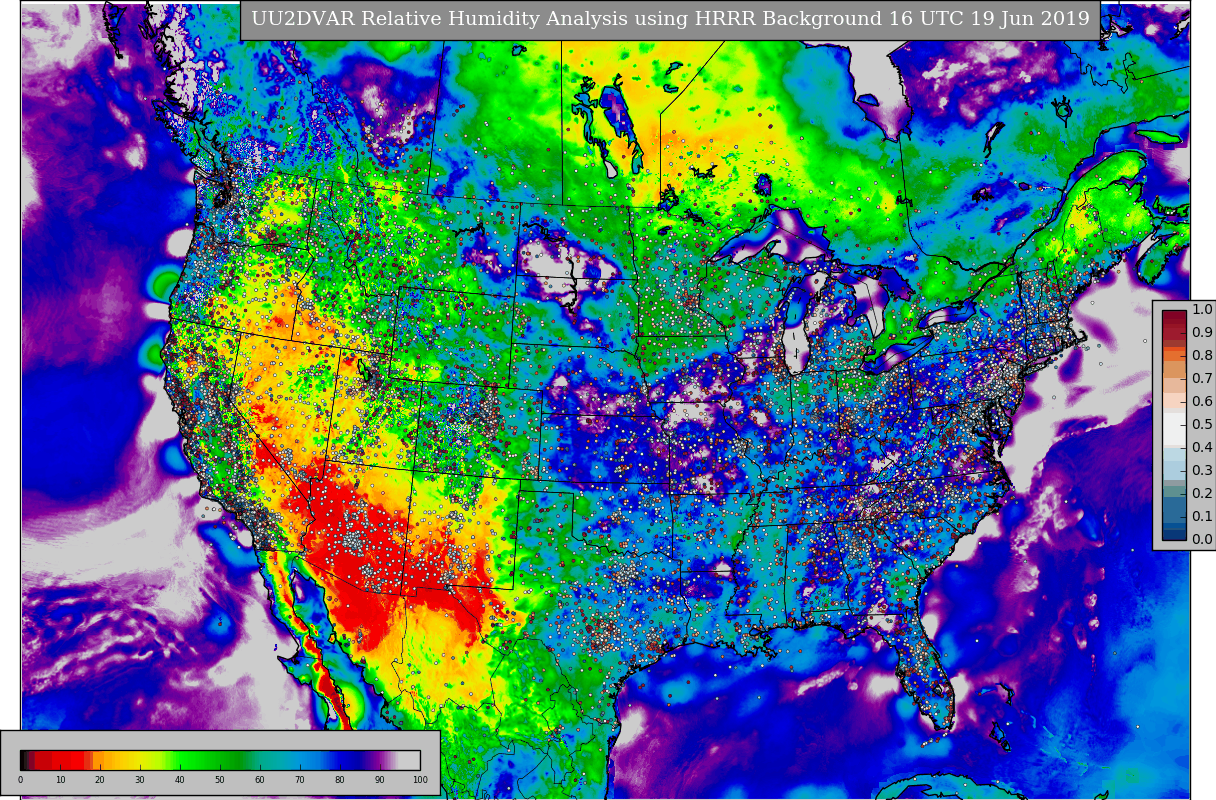Pick the yellow section above the 30 tick
1216x800 pixels.
pos(140,760)
